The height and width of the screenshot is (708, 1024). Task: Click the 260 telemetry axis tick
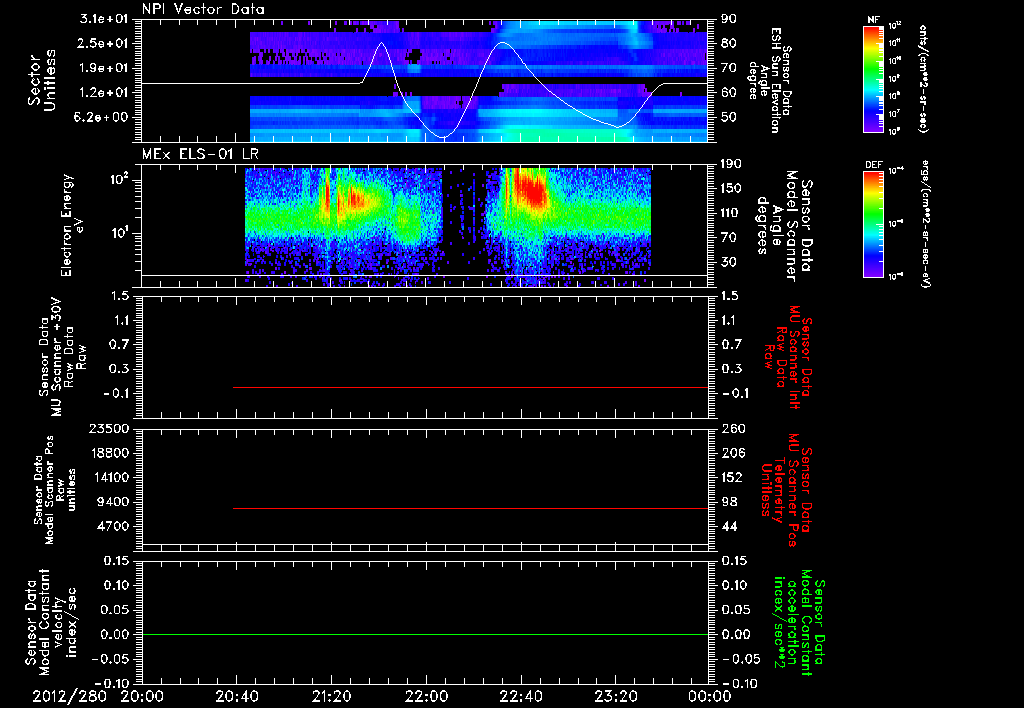pyautogui.click(x=733, y=429)
